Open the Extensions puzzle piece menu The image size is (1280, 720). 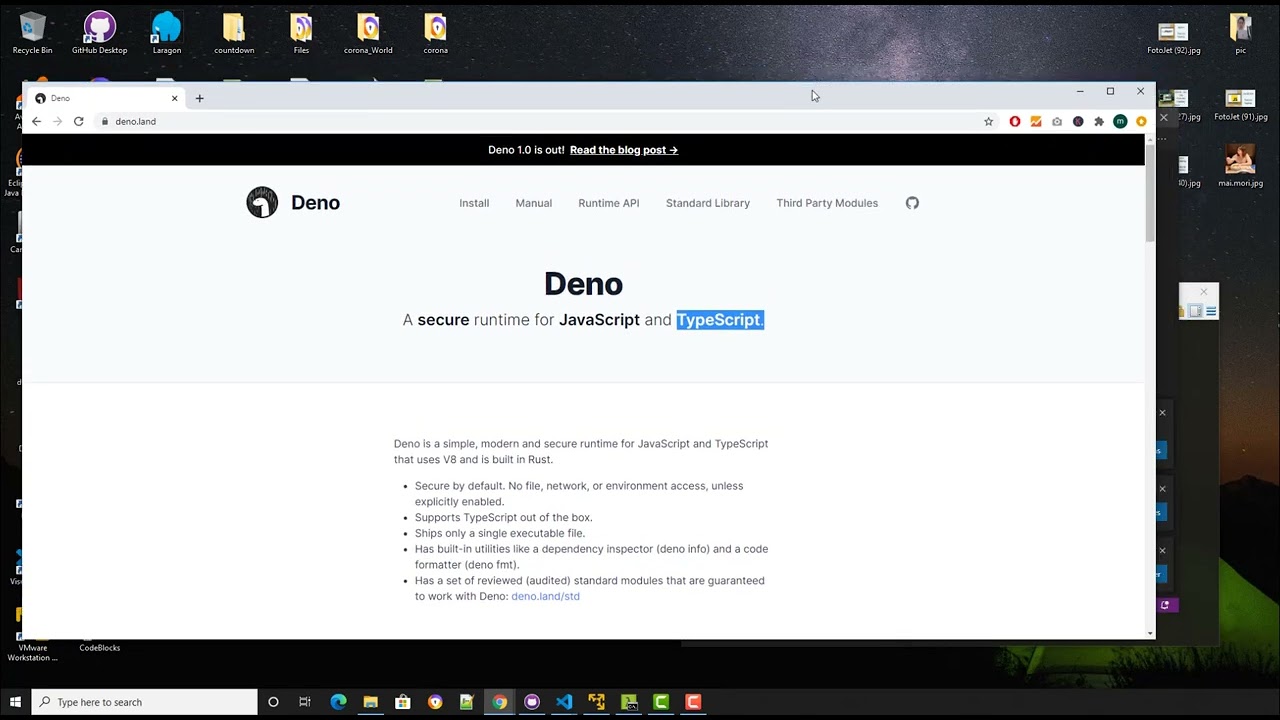1099,122
